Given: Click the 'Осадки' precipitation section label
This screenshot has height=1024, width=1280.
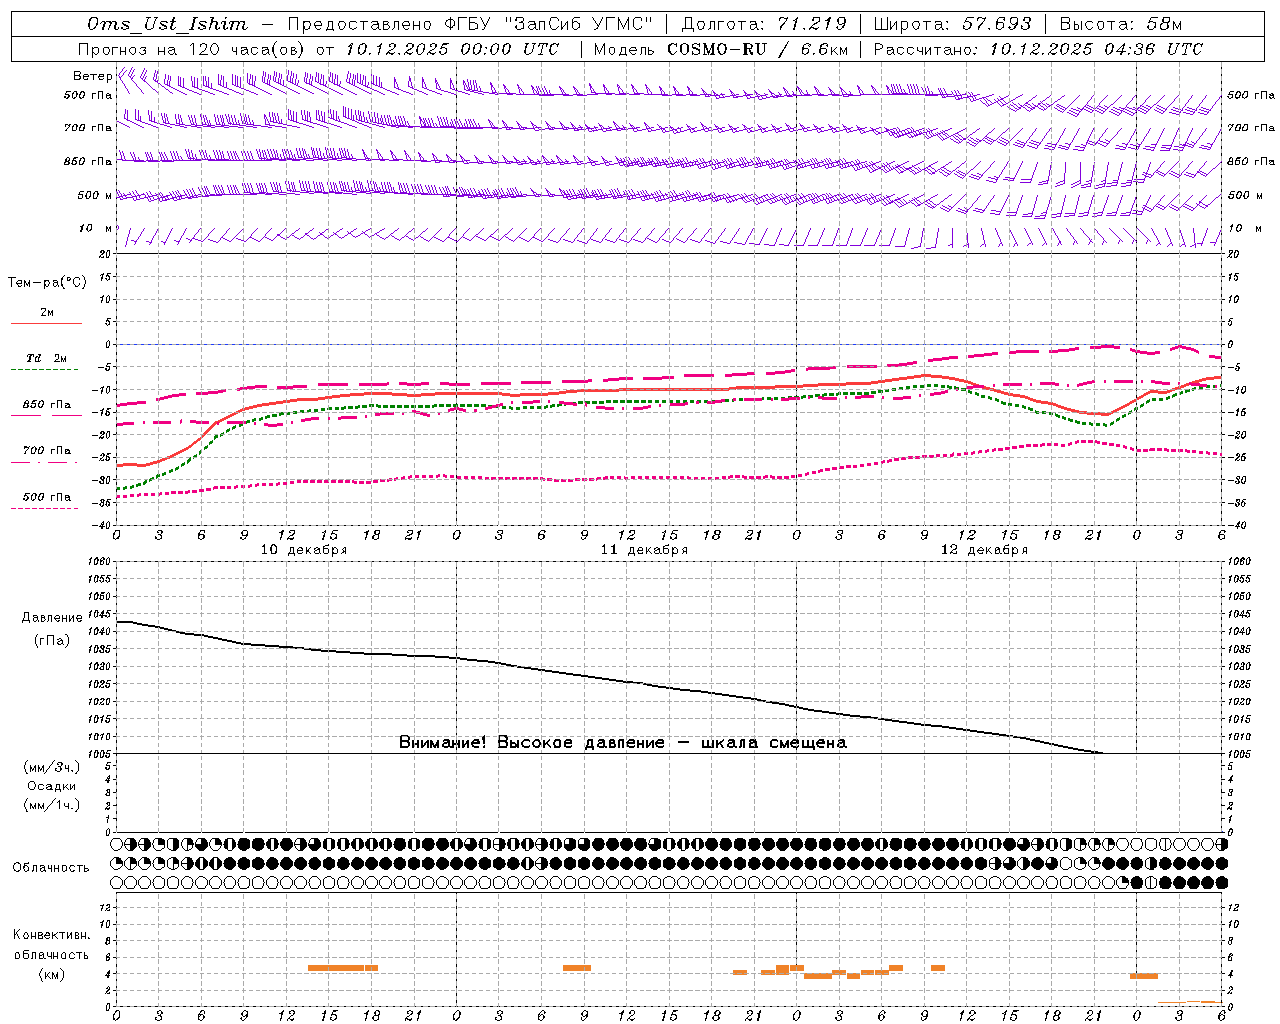Looking at the screenshot, I should (x=52, y=786).
